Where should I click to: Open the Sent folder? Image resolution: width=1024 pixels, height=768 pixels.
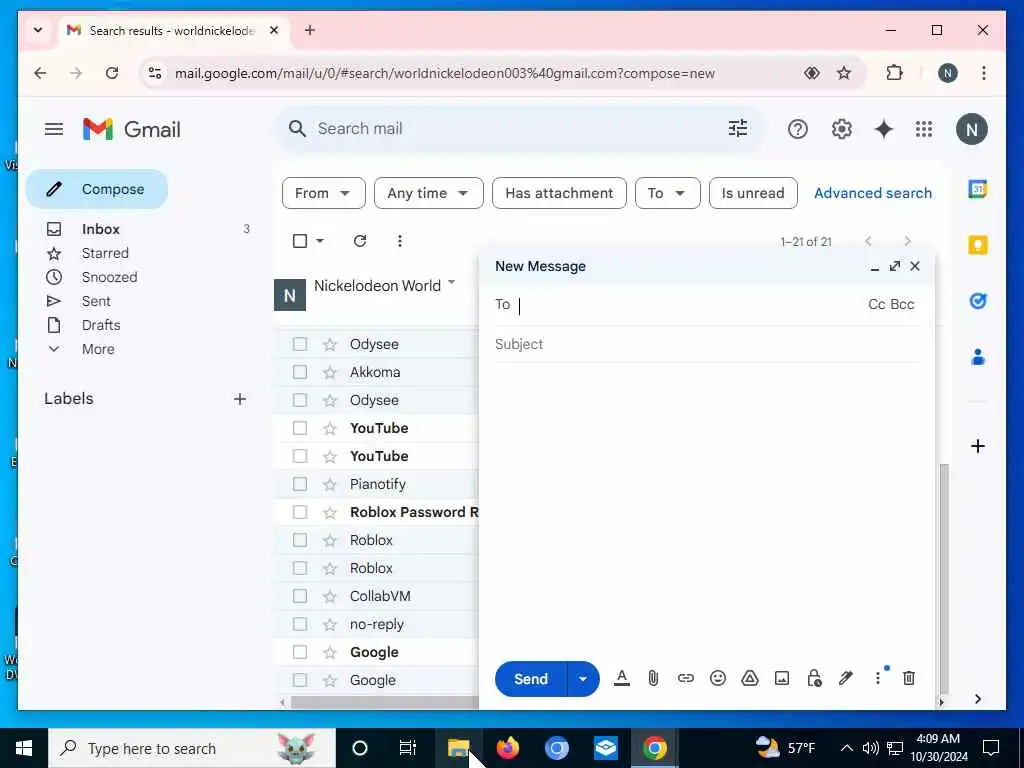tap(96, 301)
